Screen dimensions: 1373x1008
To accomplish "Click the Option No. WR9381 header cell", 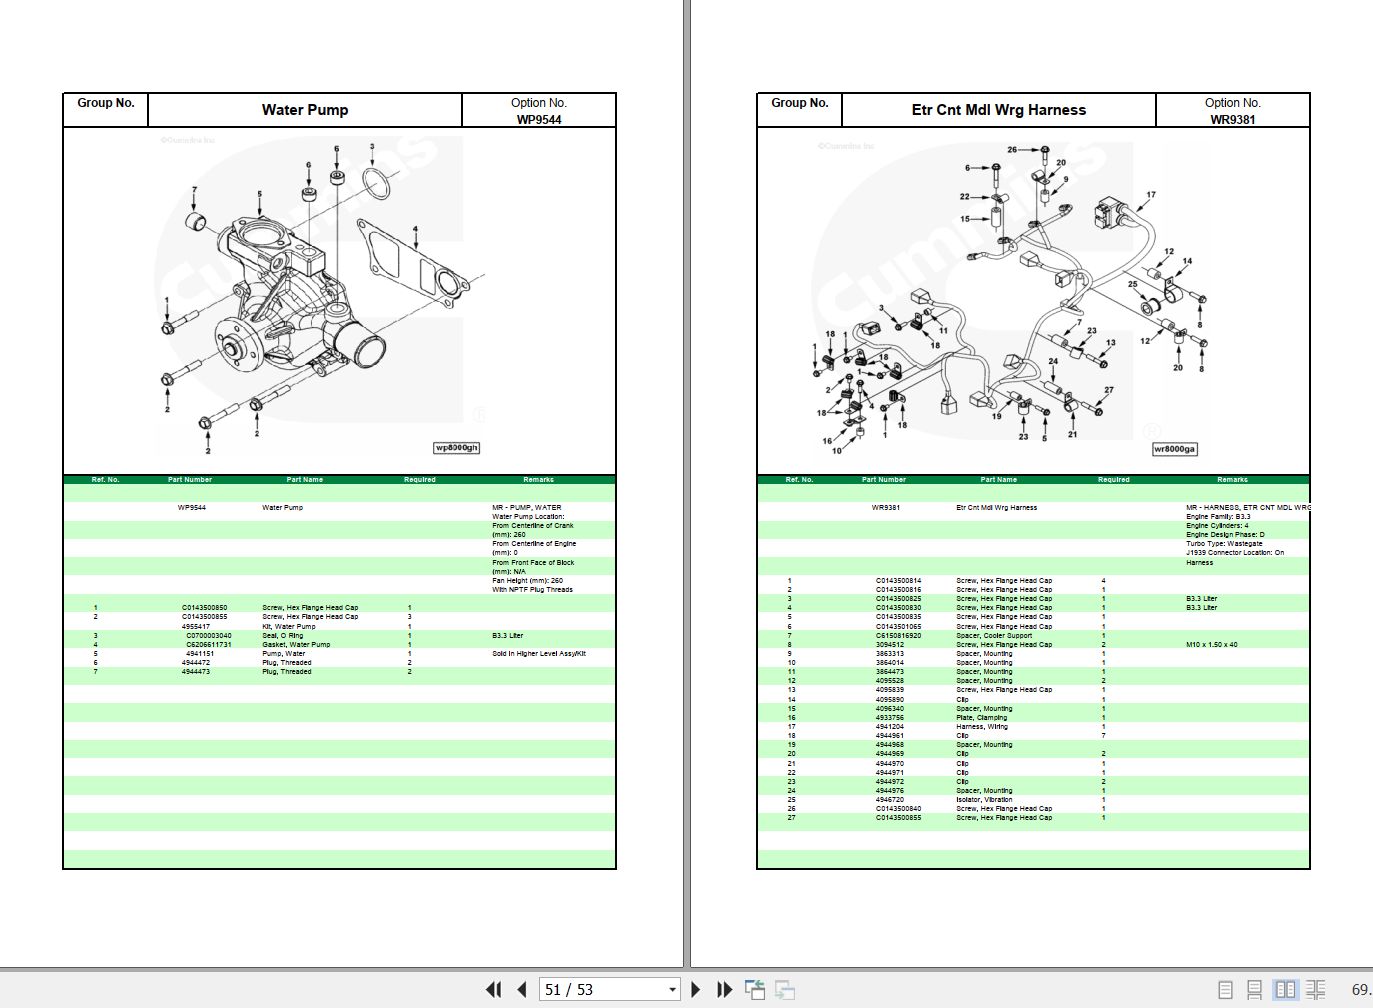I will (1233, 110).
